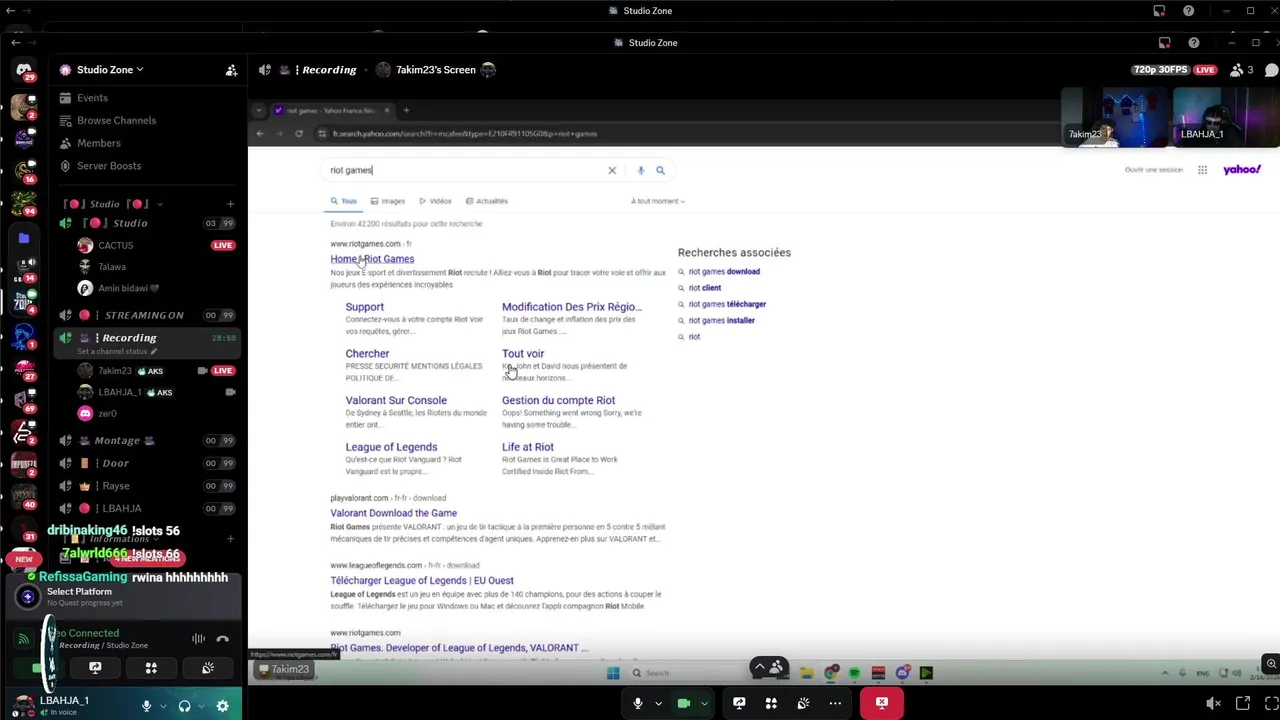Open Help icon in the title bar
The image size is (1280, 720).
1193,43
